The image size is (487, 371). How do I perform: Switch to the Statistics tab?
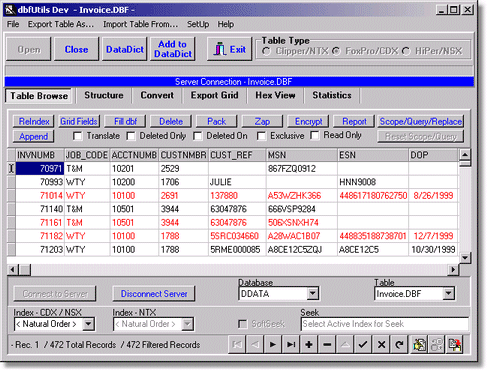pos(332,95)
